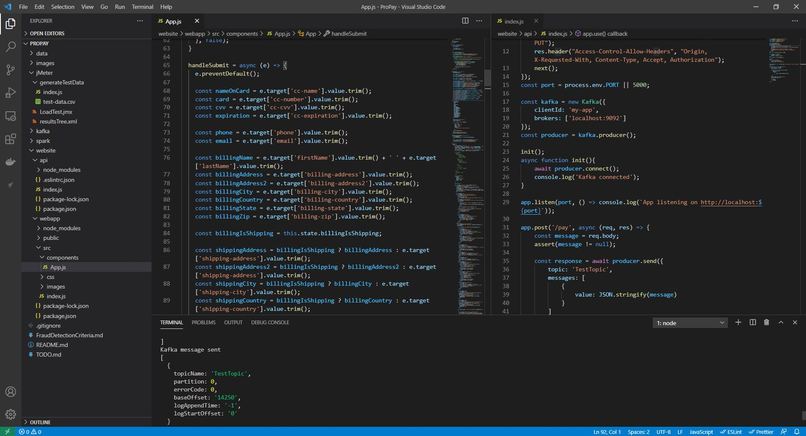The image size is (806, 436).
Task: Click UTF-8 encoding in status bar
Action: point(664,432)
